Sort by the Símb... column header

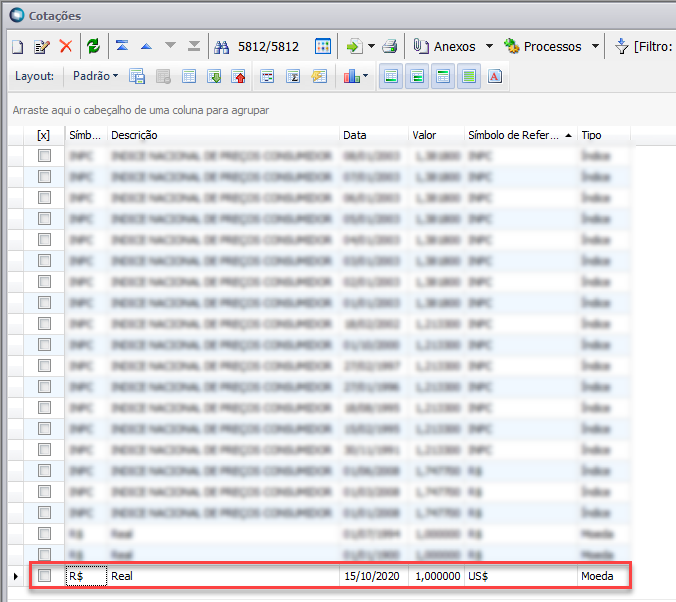click(86, 135)
